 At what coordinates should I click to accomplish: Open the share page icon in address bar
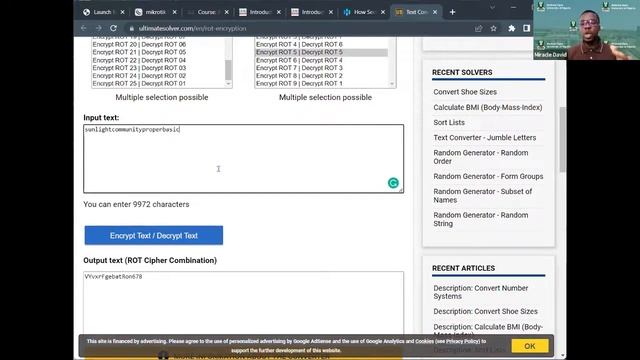[478, 28]
